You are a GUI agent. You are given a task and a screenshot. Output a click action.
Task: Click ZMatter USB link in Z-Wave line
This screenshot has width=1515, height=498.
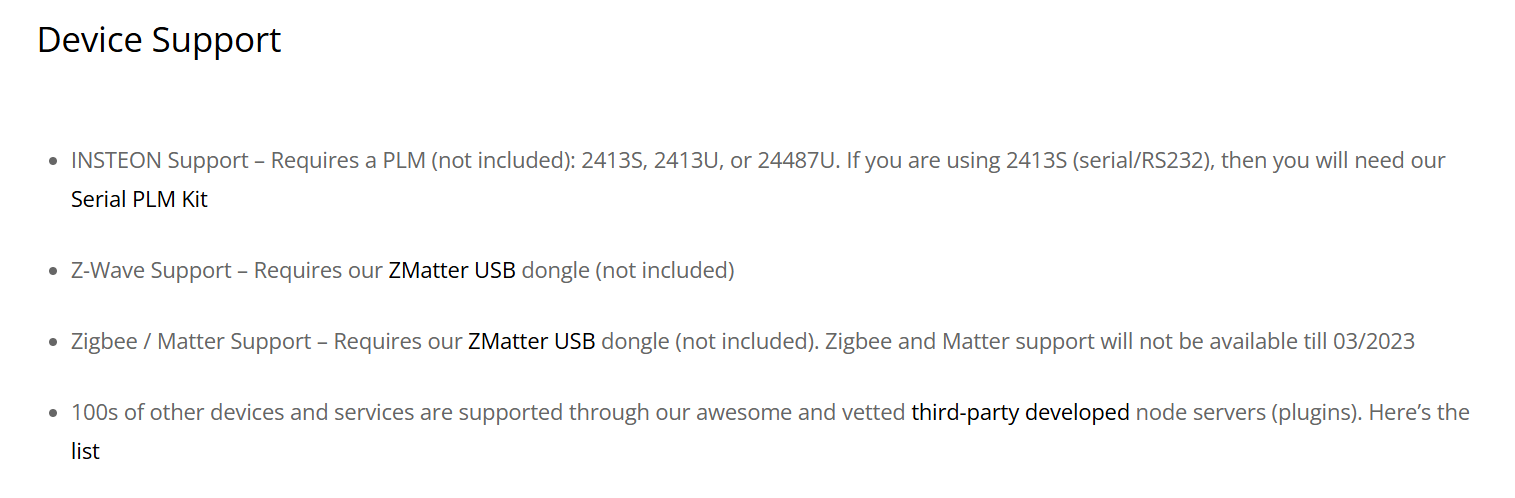coord(451,271)
